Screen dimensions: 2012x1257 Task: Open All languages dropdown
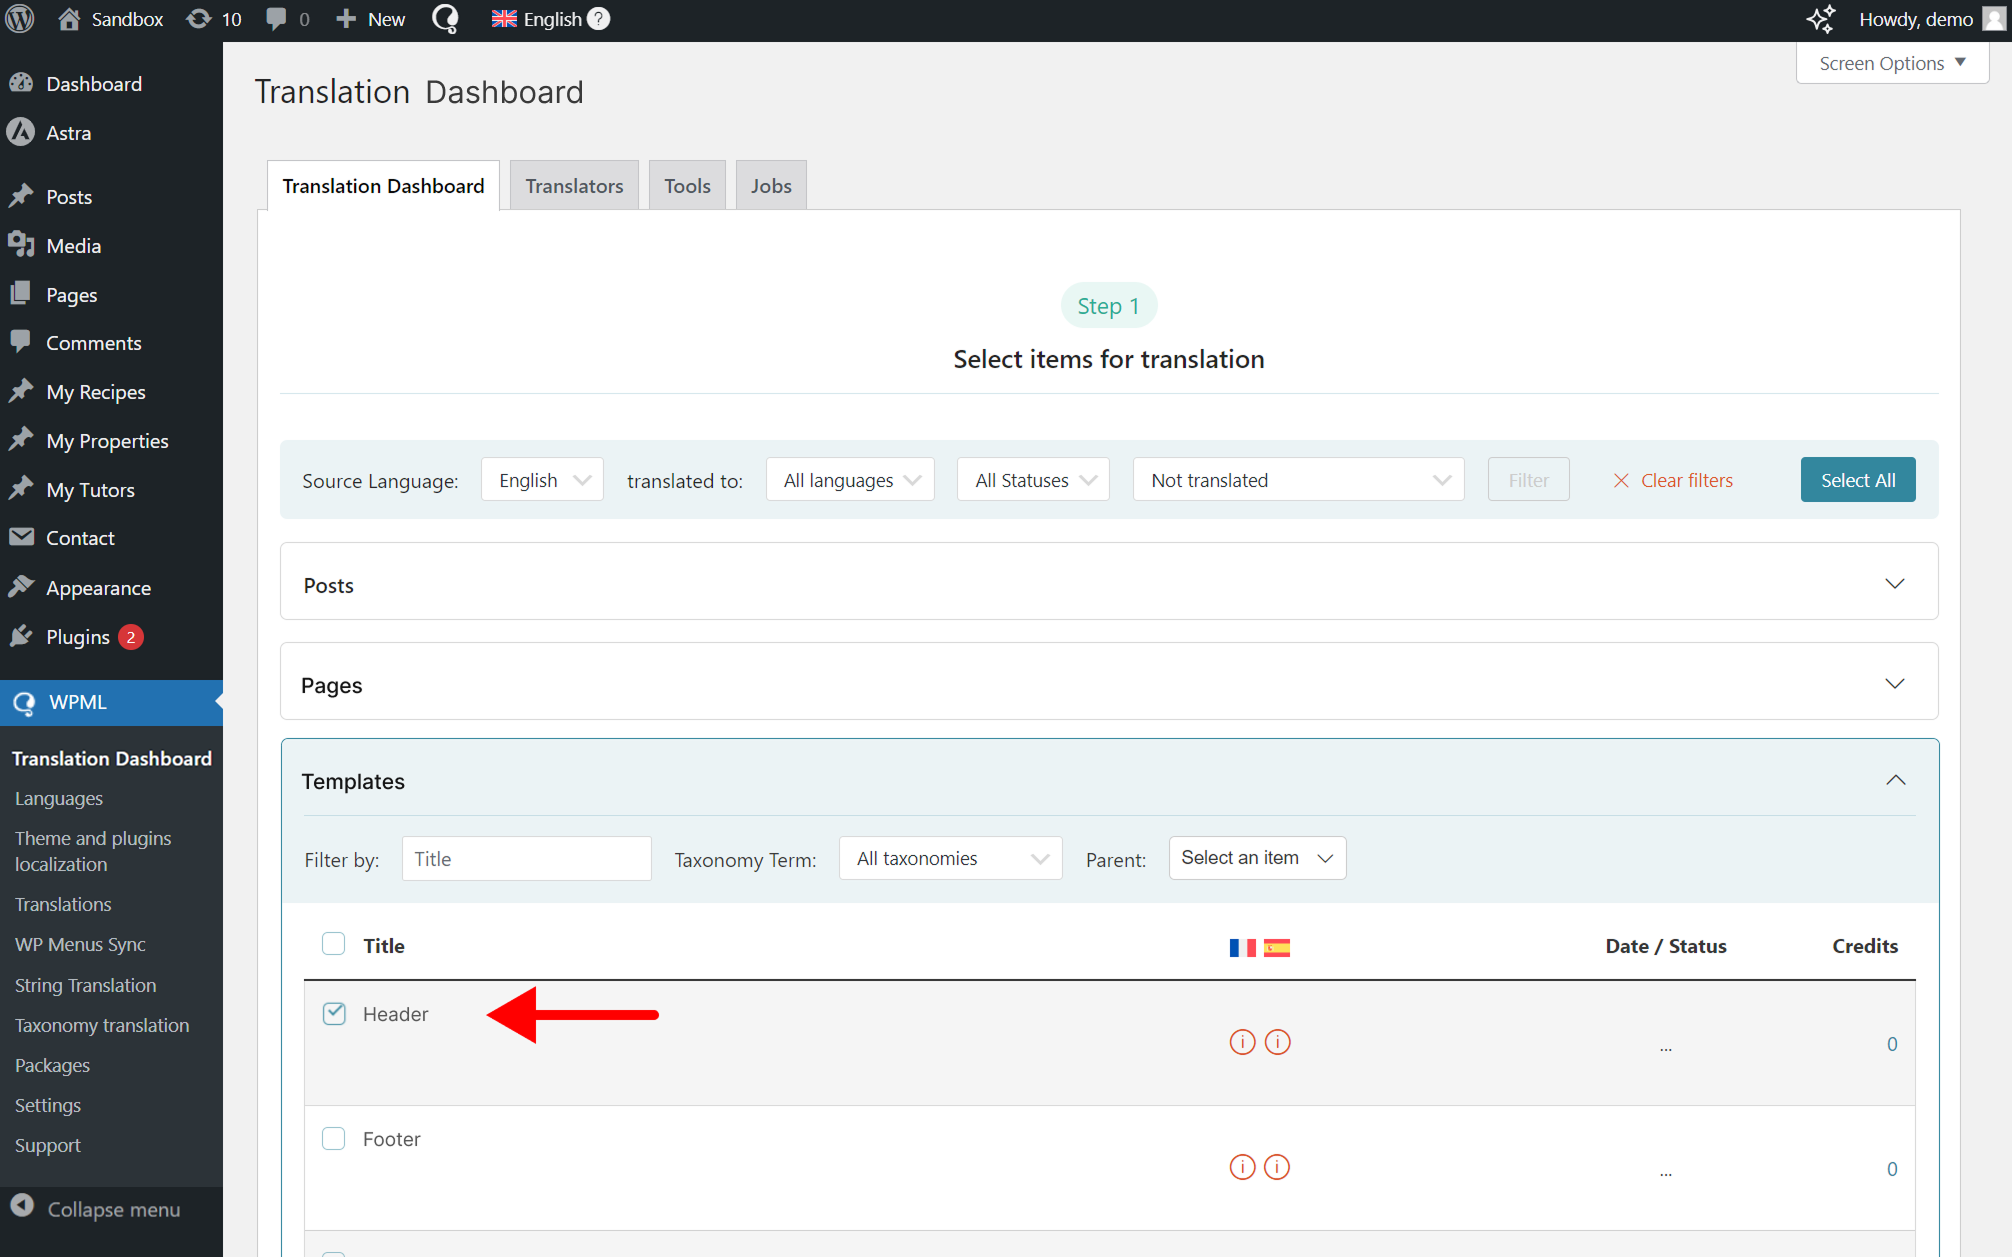point(850,480)
